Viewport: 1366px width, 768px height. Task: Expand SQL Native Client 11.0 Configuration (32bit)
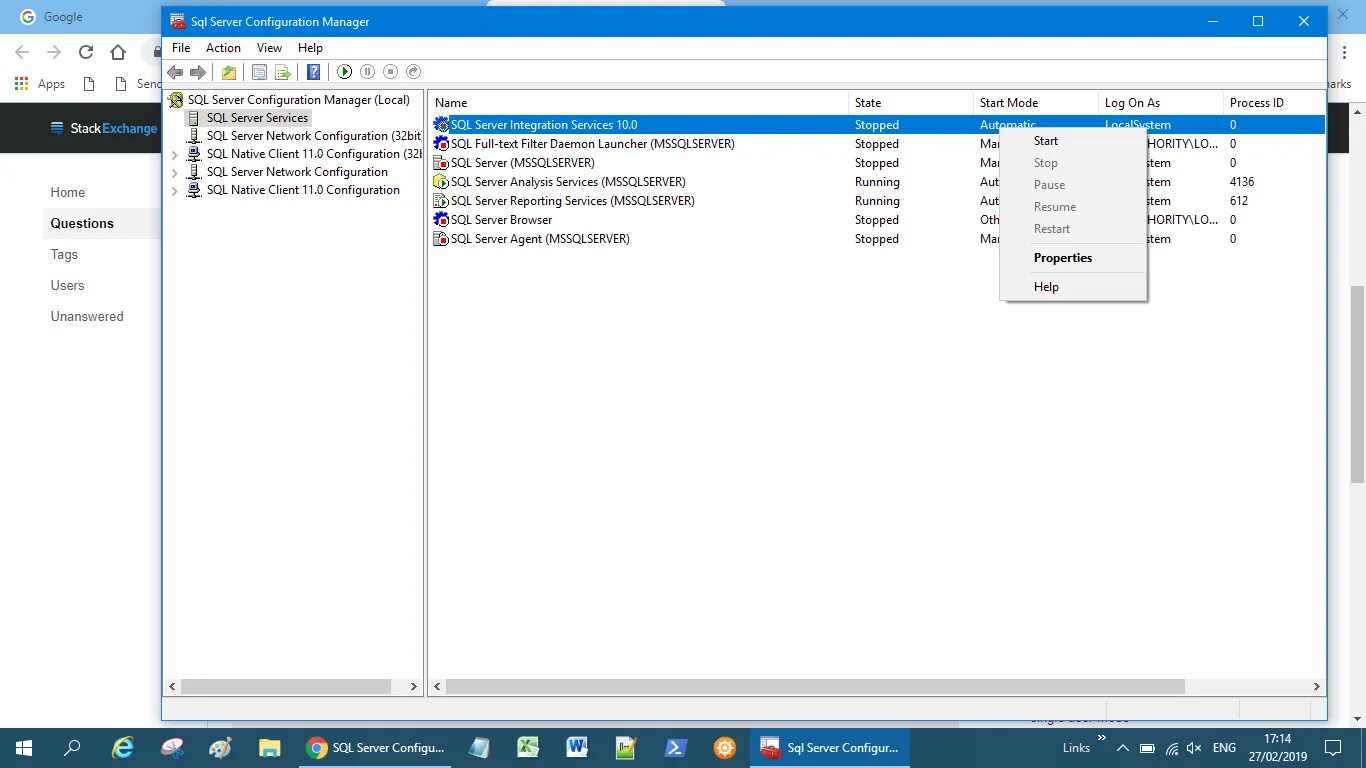click(x=175, y=154)
